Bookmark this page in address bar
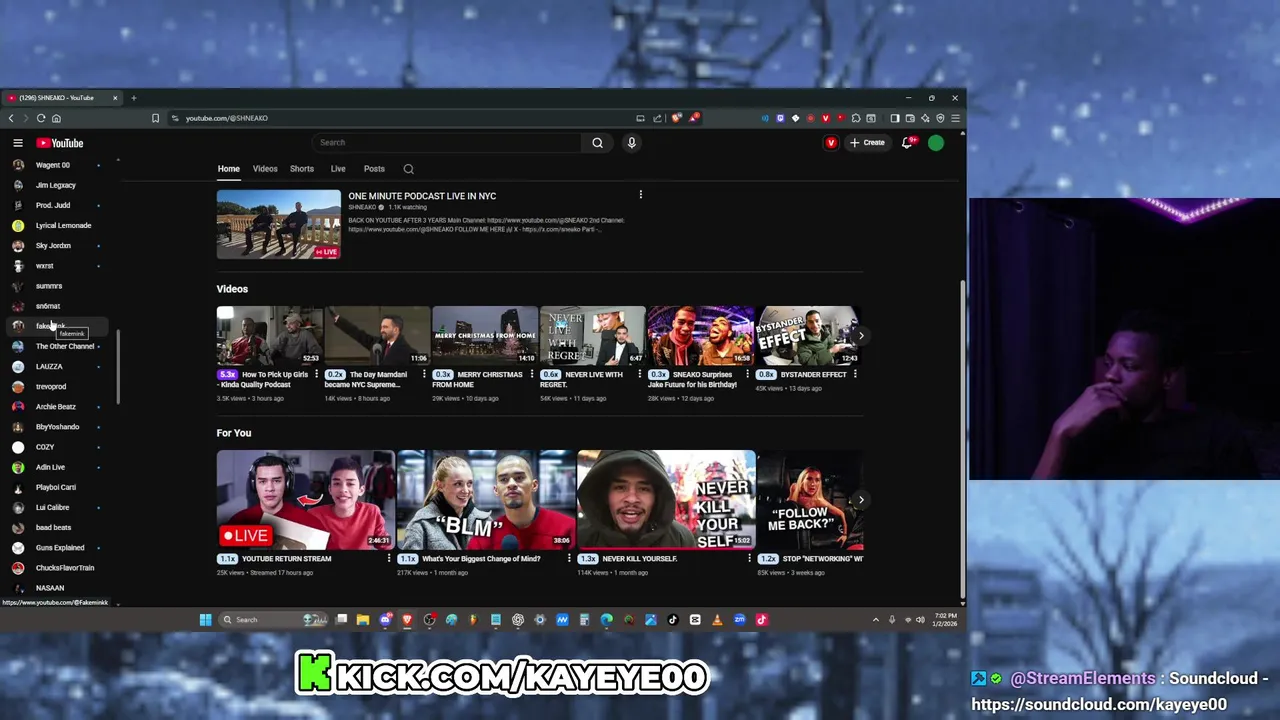The image size is (1280, 720). coord(155,118)
